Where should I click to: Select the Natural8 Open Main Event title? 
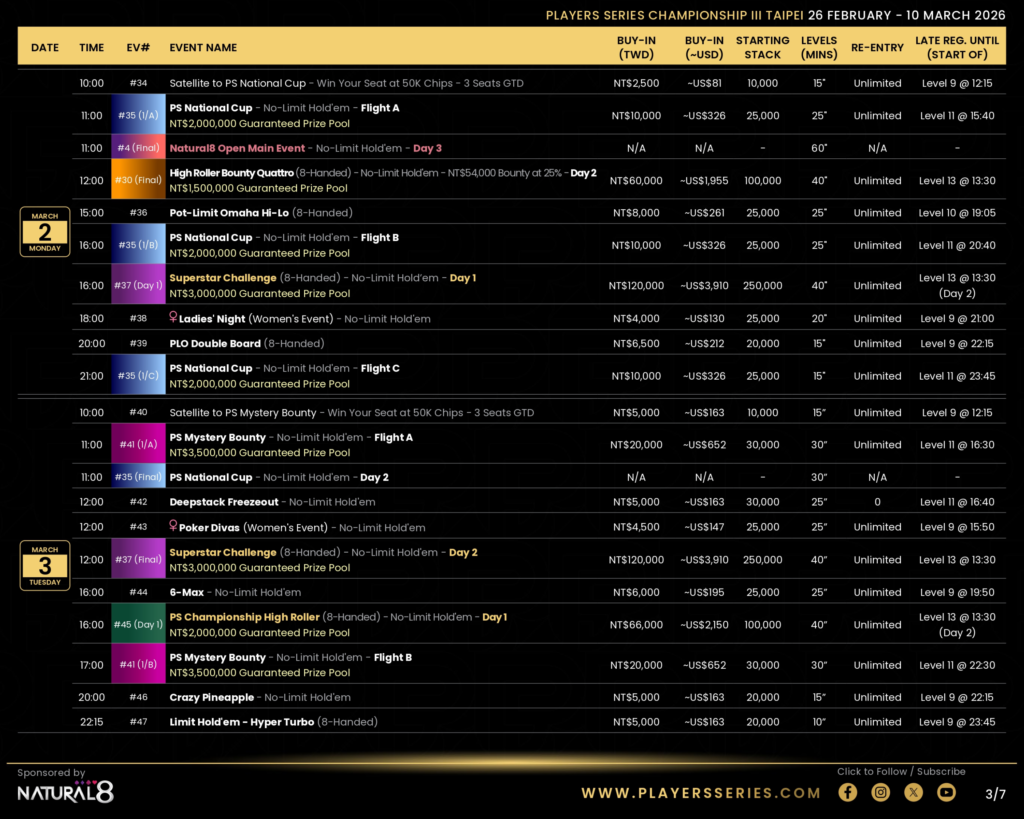tap(237, 148)
